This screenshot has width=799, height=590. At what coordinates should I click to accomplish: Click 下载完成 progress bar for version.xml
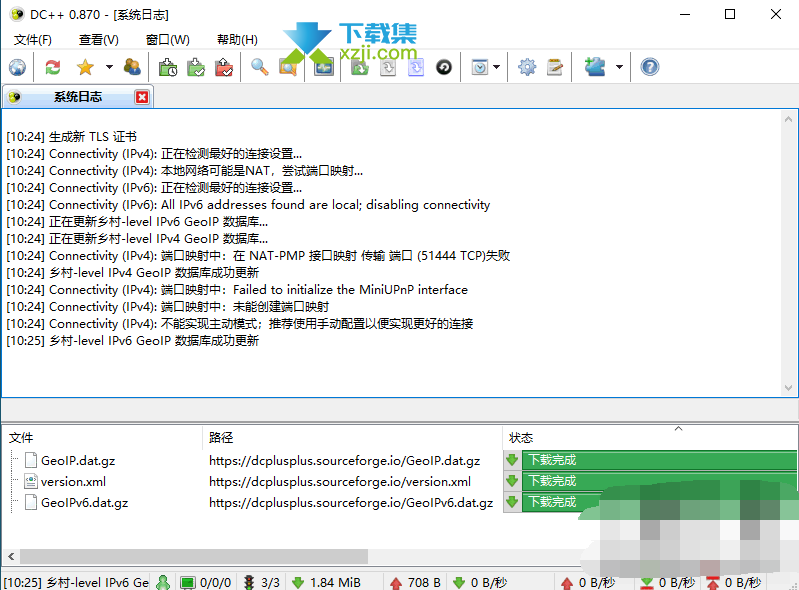pos(659,481)
